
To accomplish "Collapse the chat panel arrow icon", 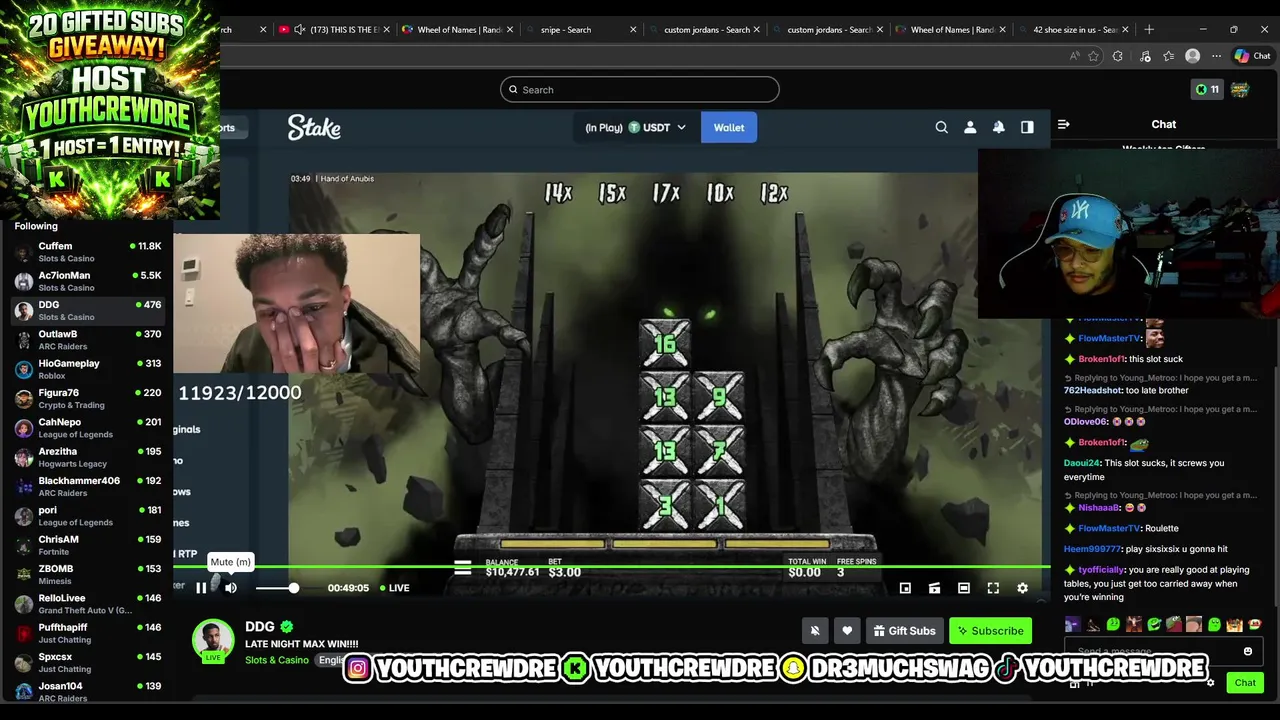I will point(1064,125).
